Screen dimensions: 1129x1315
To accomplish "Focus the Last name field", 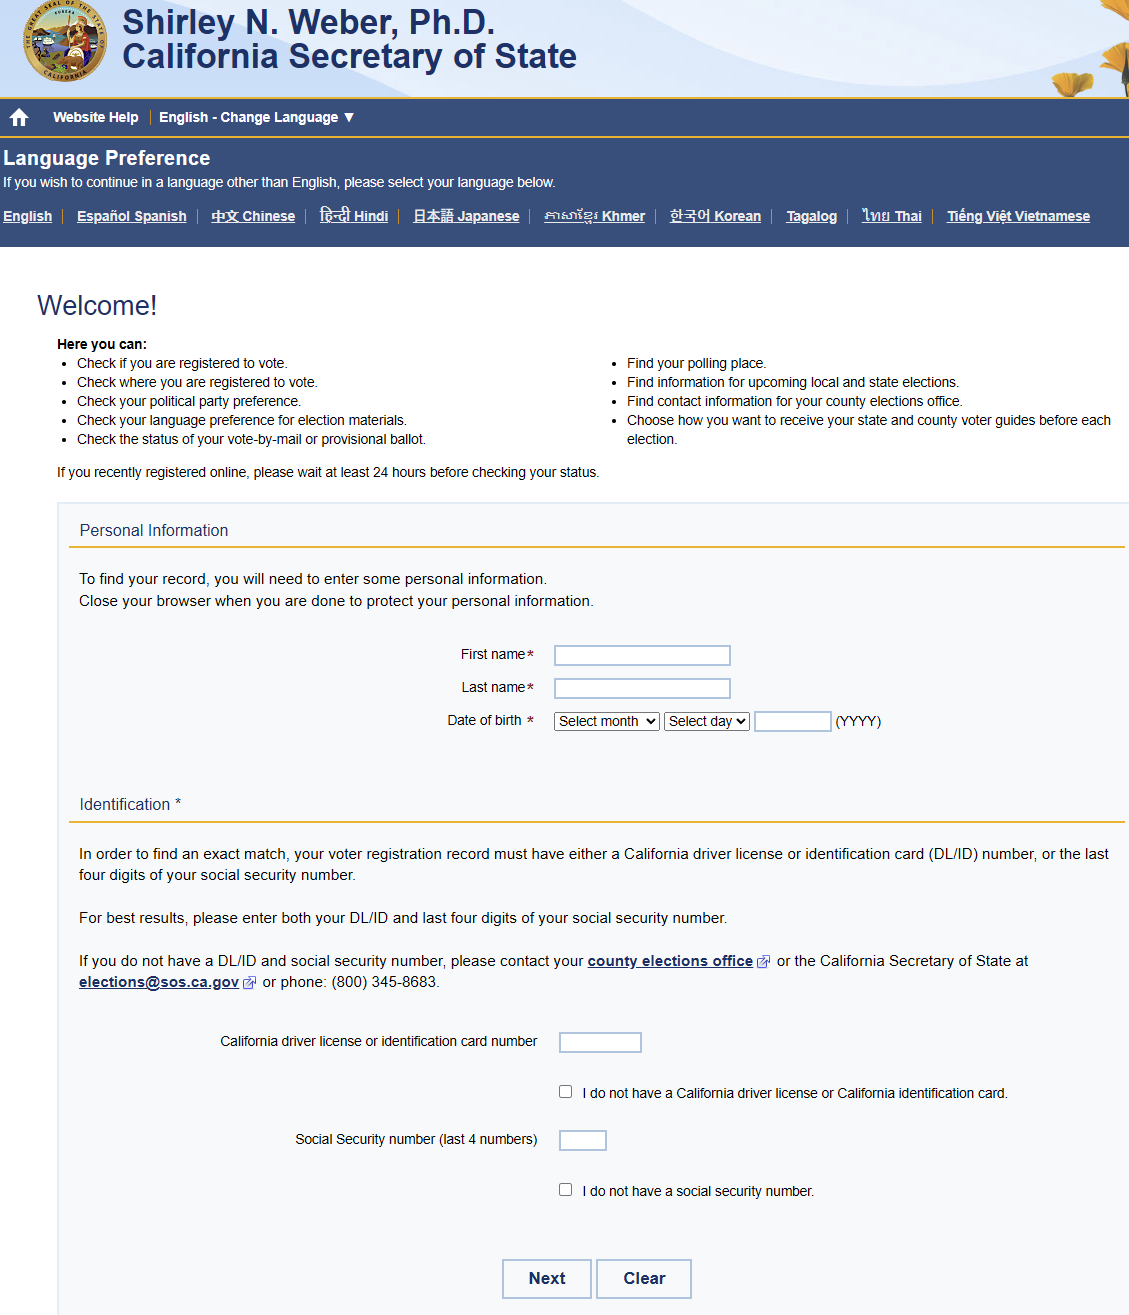I will tap(643, 688).
